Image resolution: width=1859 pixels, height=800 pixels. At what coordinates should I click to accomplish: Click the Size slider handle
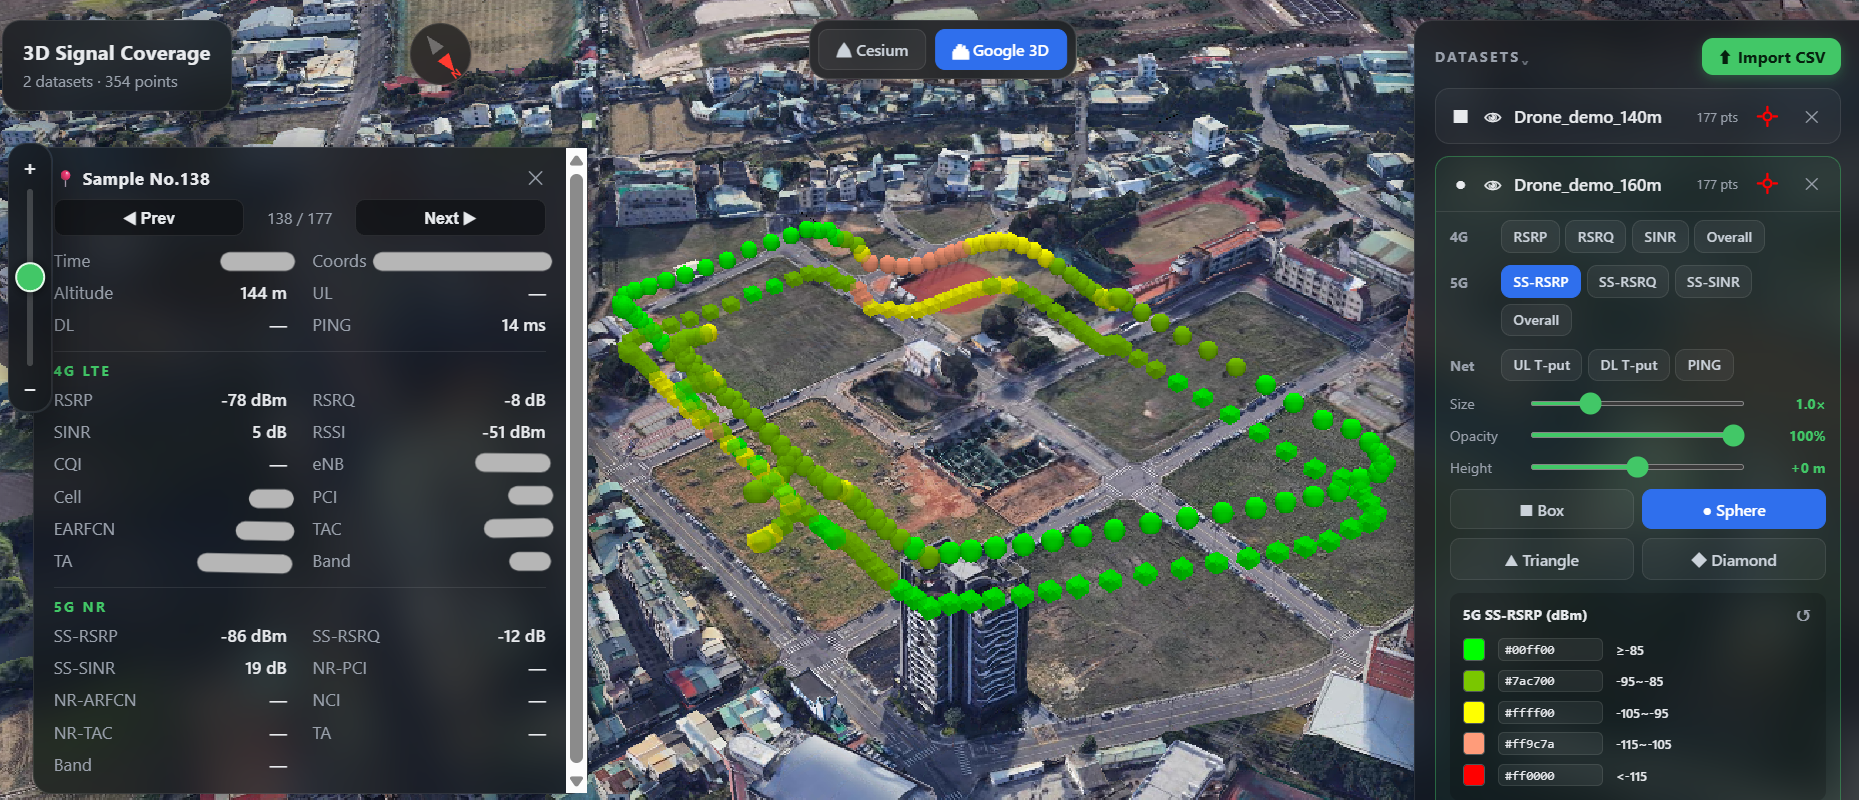tap(1590, 403)
